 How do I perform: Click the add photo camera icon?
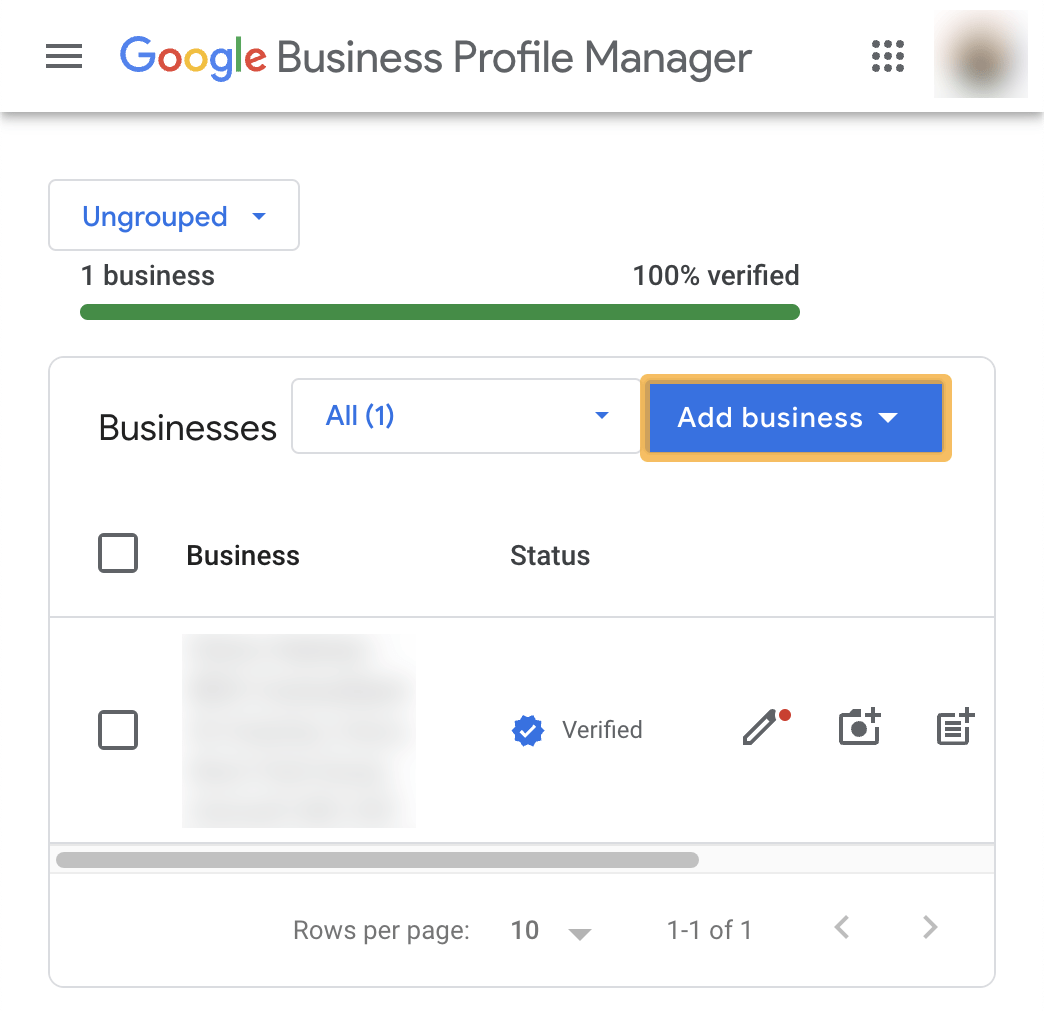(x=859, y=728)
